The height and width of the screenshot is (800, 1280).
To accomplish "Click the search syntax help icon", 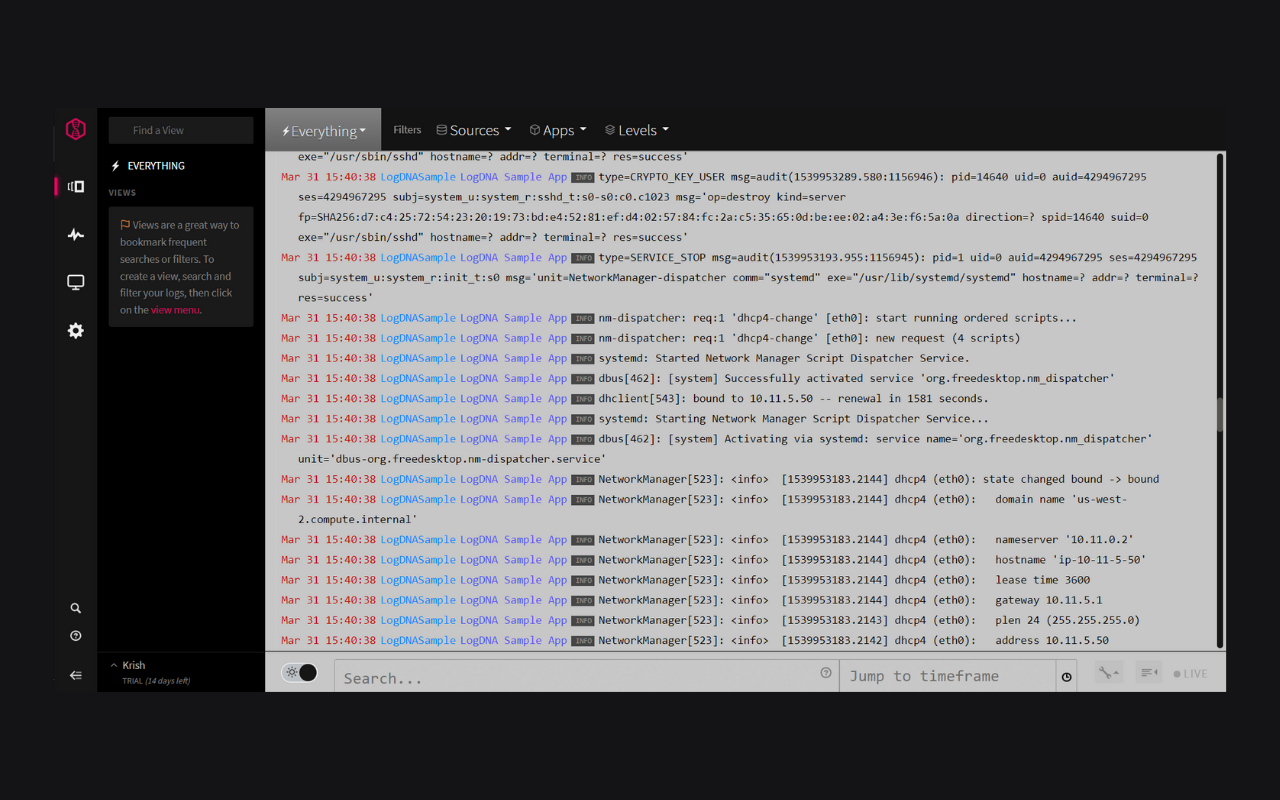I will point(826,673).
